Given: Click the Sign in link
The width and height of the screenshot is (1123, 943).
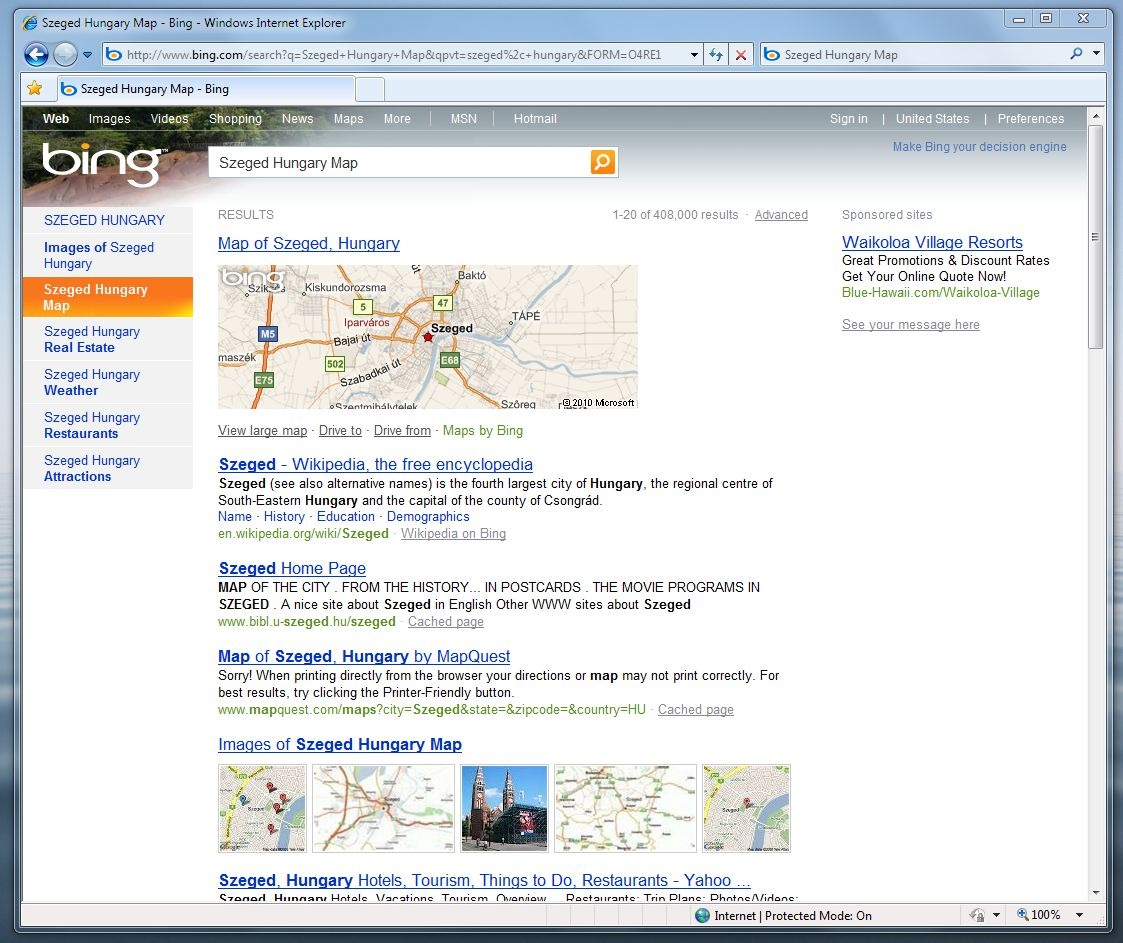Looking at the screenshot, I should pos(848,119).
